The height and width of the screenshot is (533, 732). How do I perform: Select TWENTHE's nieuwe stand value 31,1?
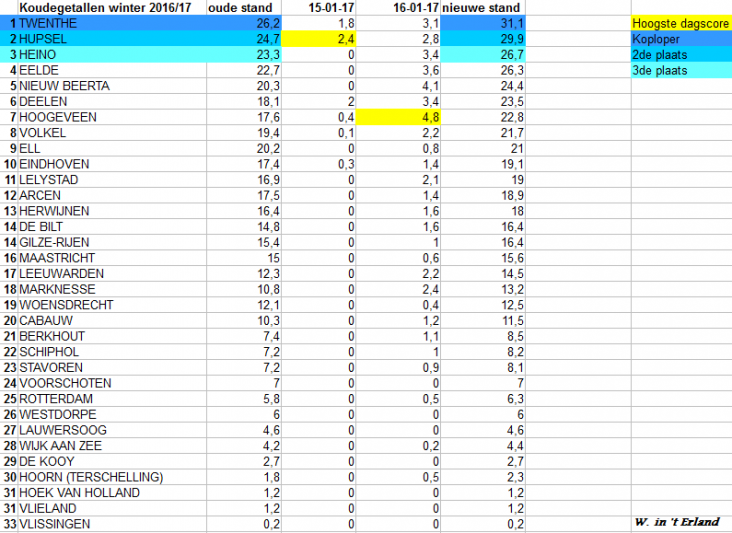[483, 23]
